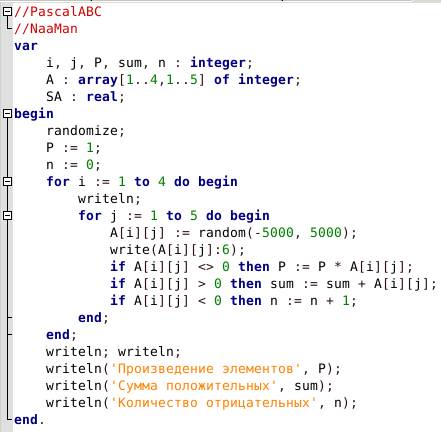The width and height of the screenshot is (441, 432).
Task: Click the 'SA : real;' declaration
Action: point(85,97)
